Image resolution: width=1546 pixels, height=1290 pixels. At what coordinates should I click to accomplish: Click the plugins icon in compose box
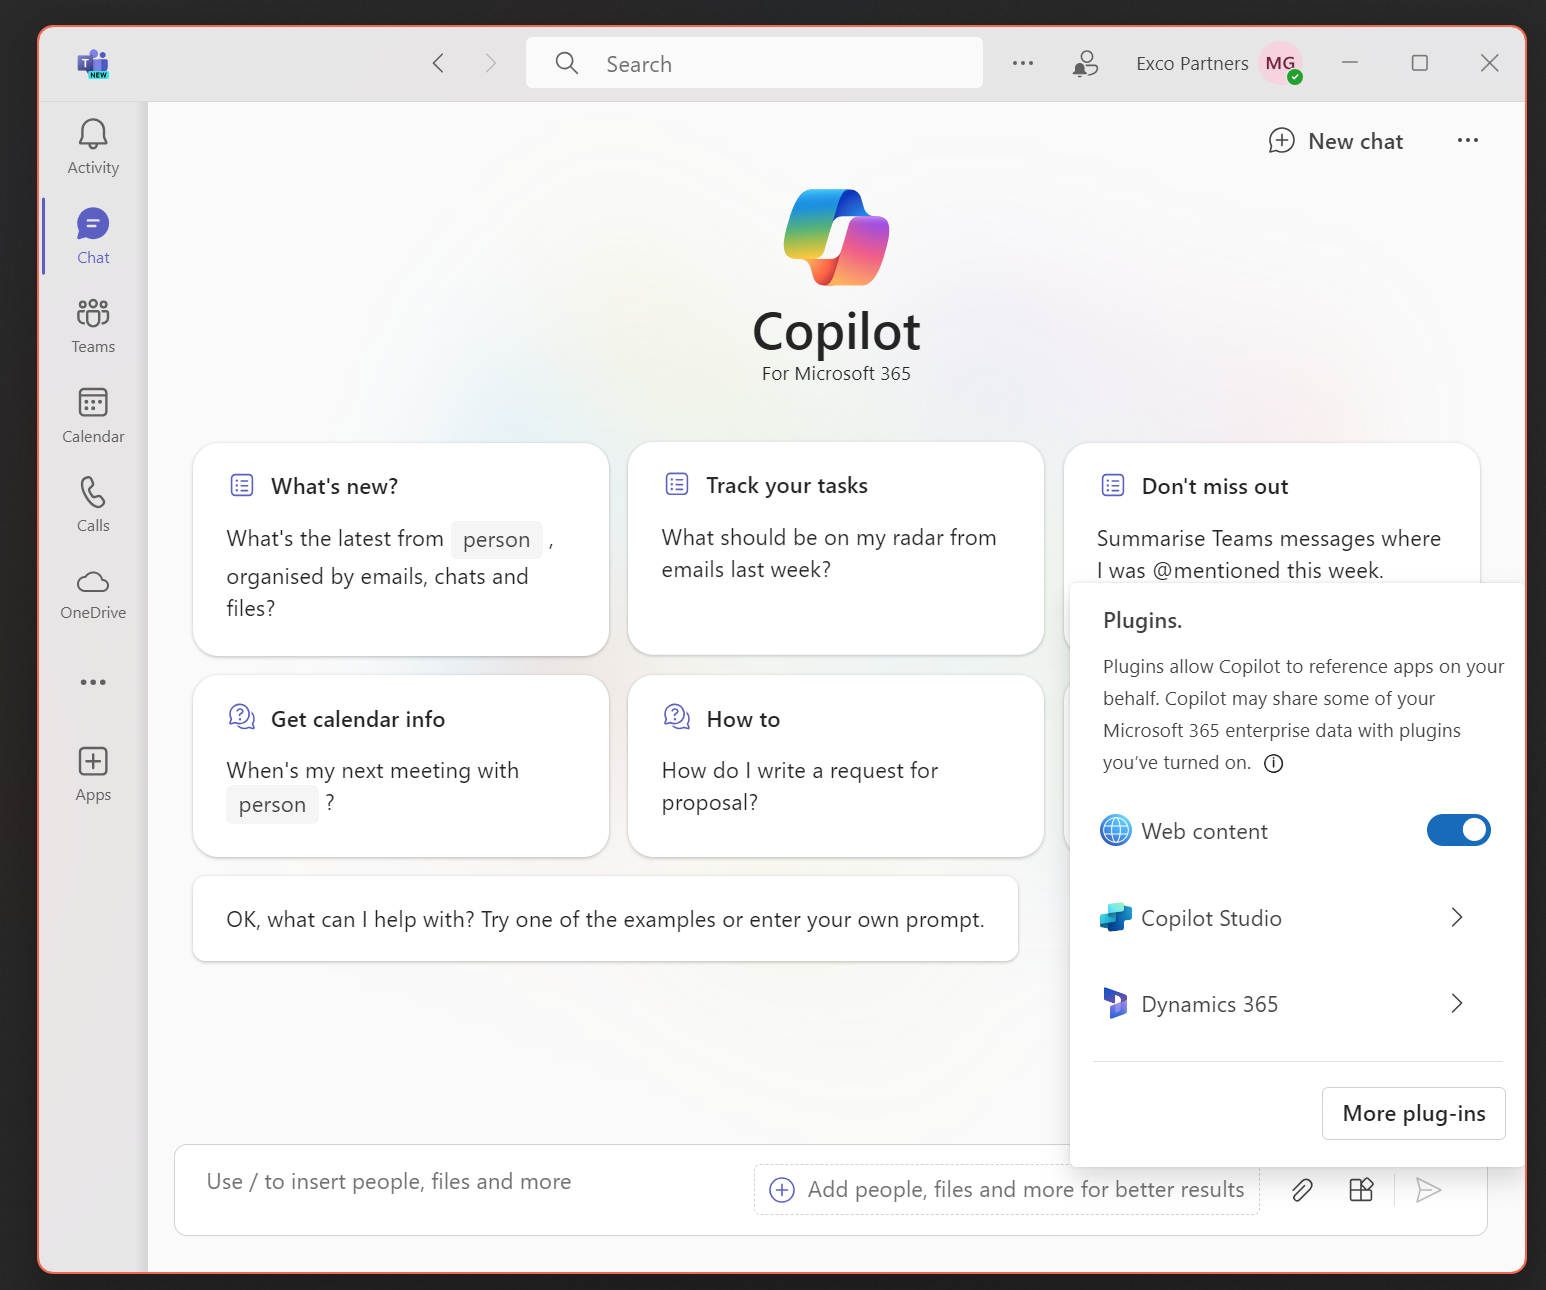click(x=1361, y=1189)
